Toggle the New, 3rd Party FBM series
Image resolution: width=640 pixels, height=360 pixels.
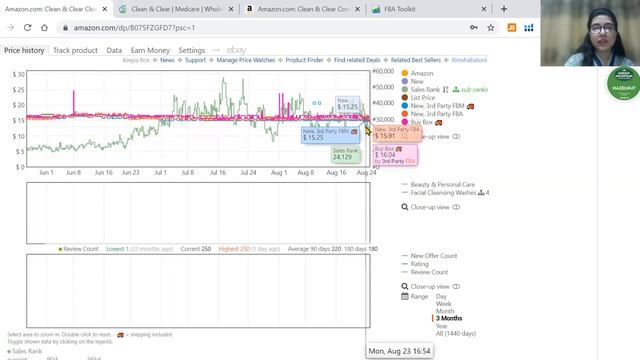pyautogui.click(x=437, y=106)
